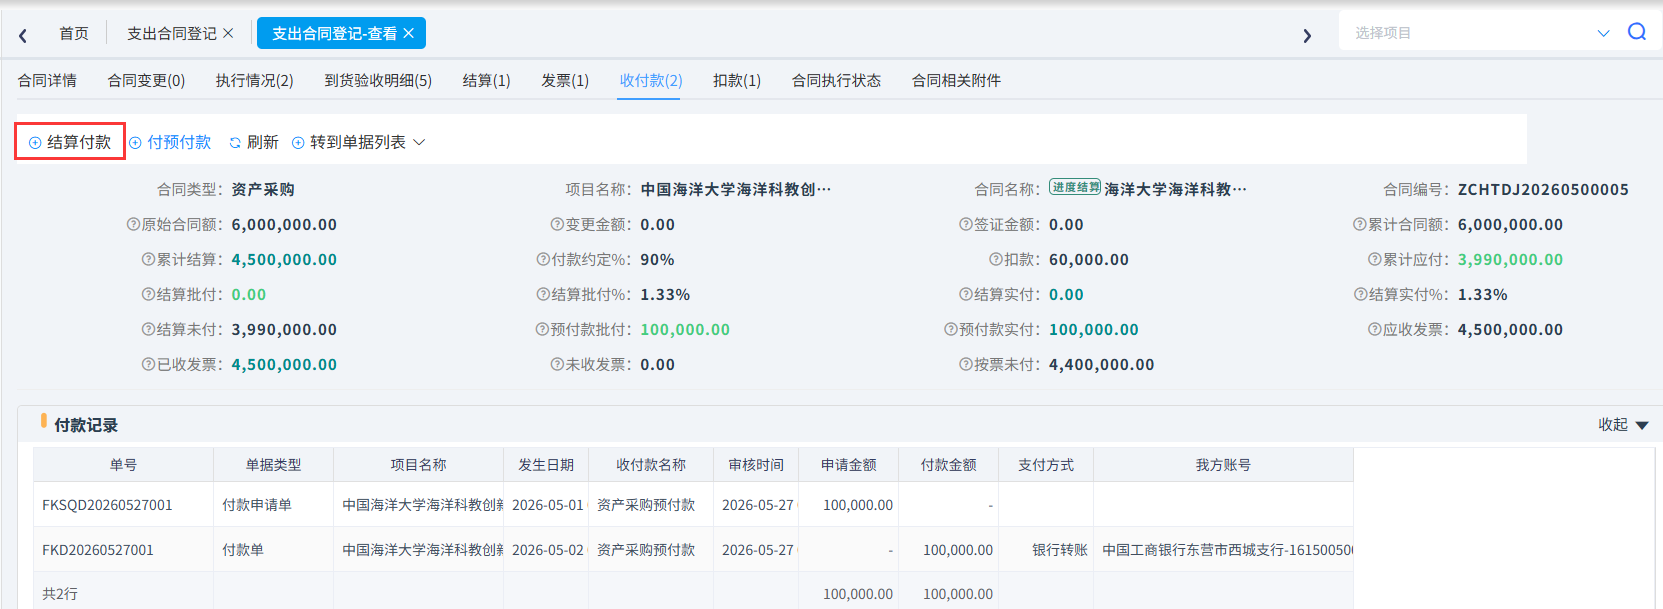Image resolution: width=1663 pixels, height=609 pixels.
Task: Close the 支出合同登记-查看 tab with its X
Action: [x=408, y=33]
